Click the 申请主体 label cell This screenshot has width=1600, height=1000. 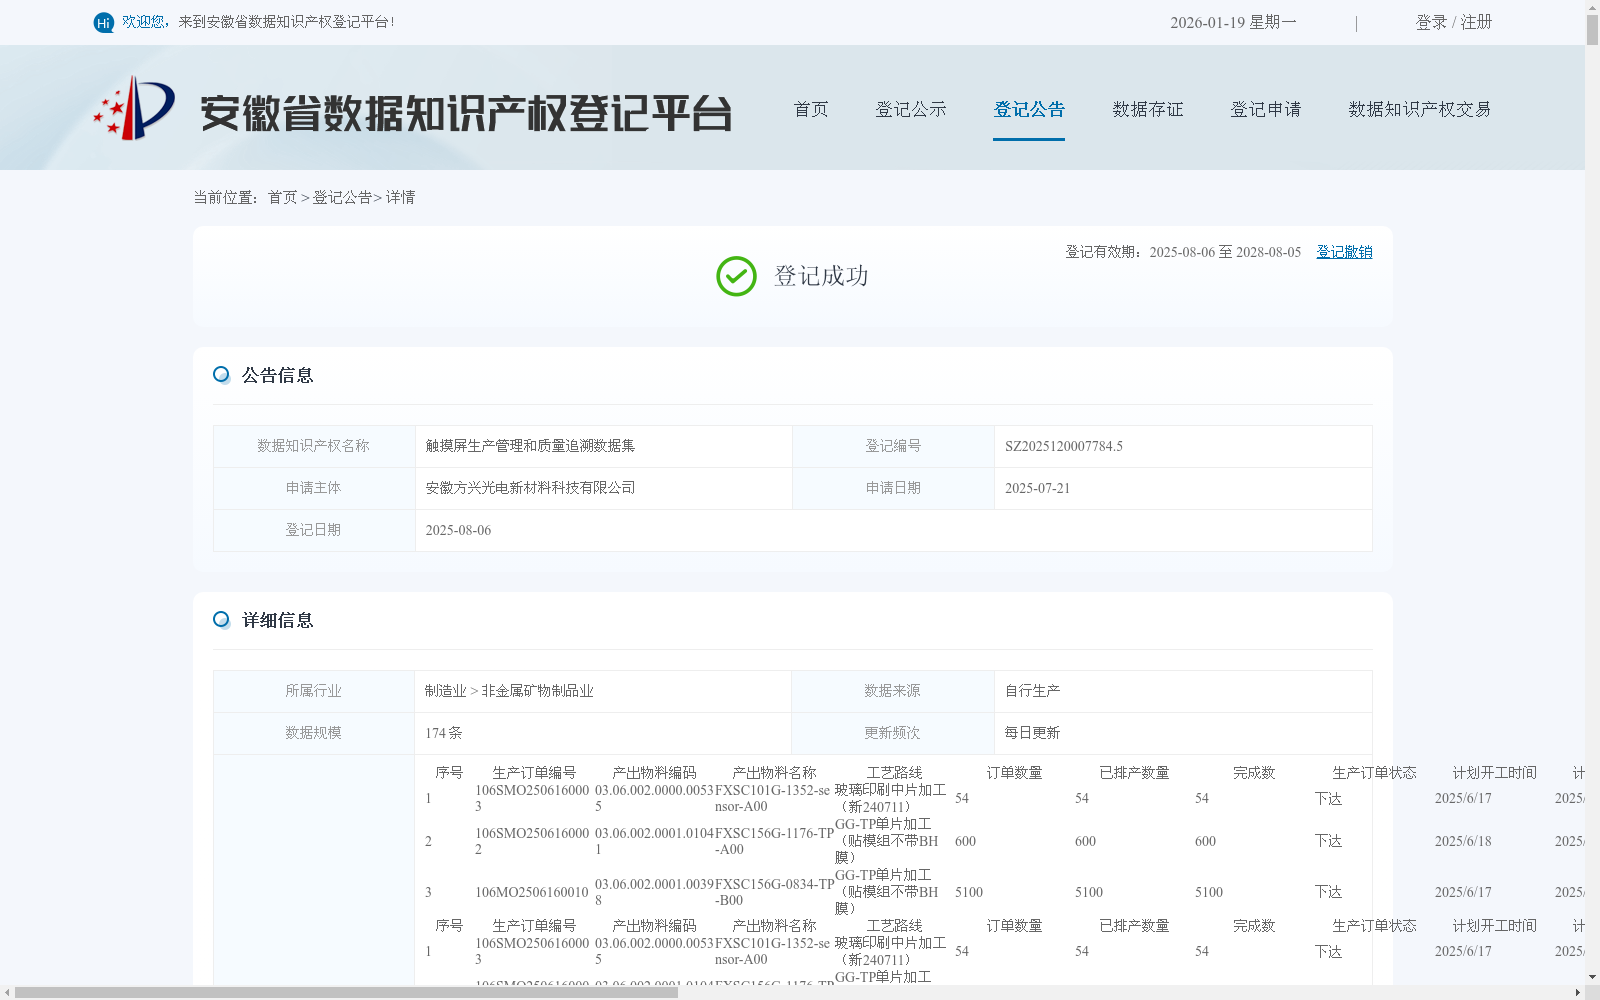[314, 488]
